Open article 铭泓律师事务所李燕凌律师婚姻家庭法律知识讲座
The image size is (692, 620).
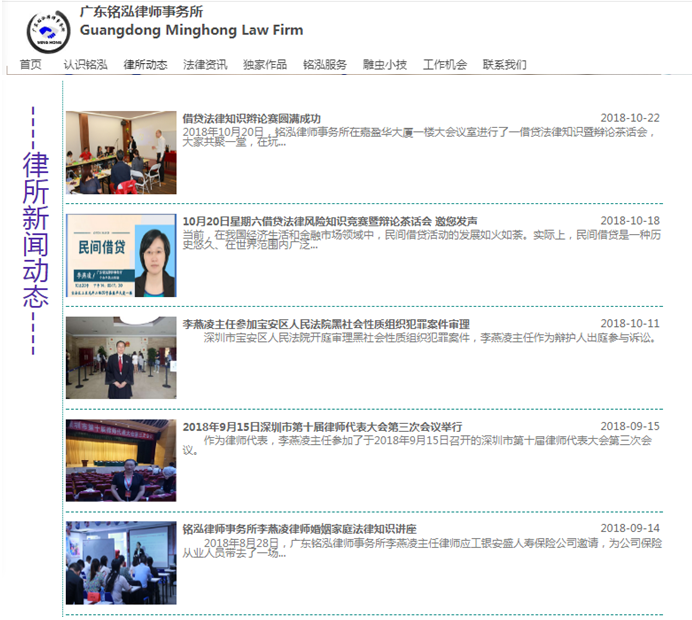click(x=300, y=529)
